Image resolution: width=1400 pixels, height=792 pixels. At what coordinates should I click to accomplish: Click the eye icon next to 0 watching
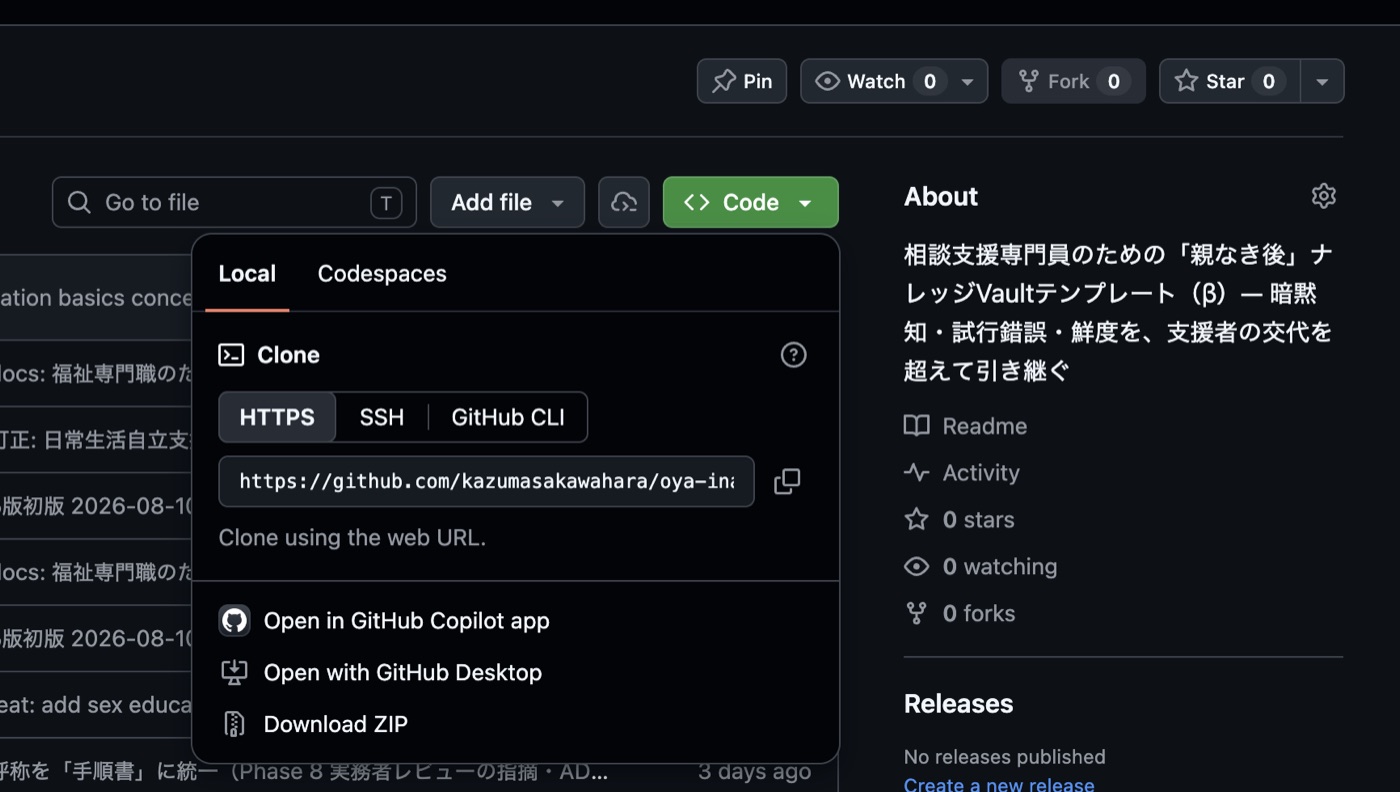(916, 567)
